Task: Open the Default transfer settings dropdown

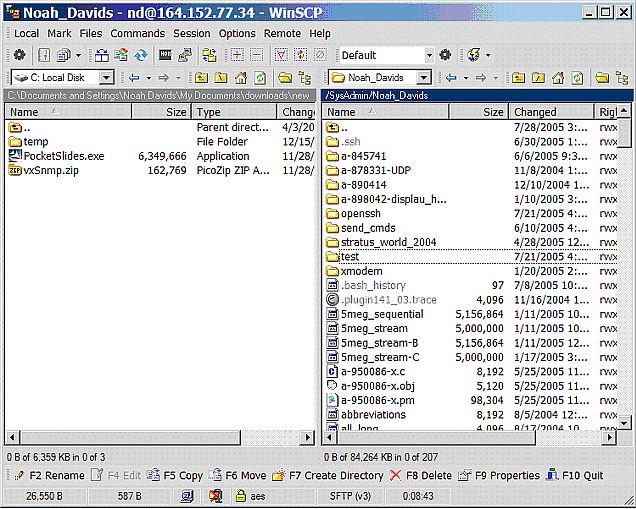Action: click(x=429, y=55)
